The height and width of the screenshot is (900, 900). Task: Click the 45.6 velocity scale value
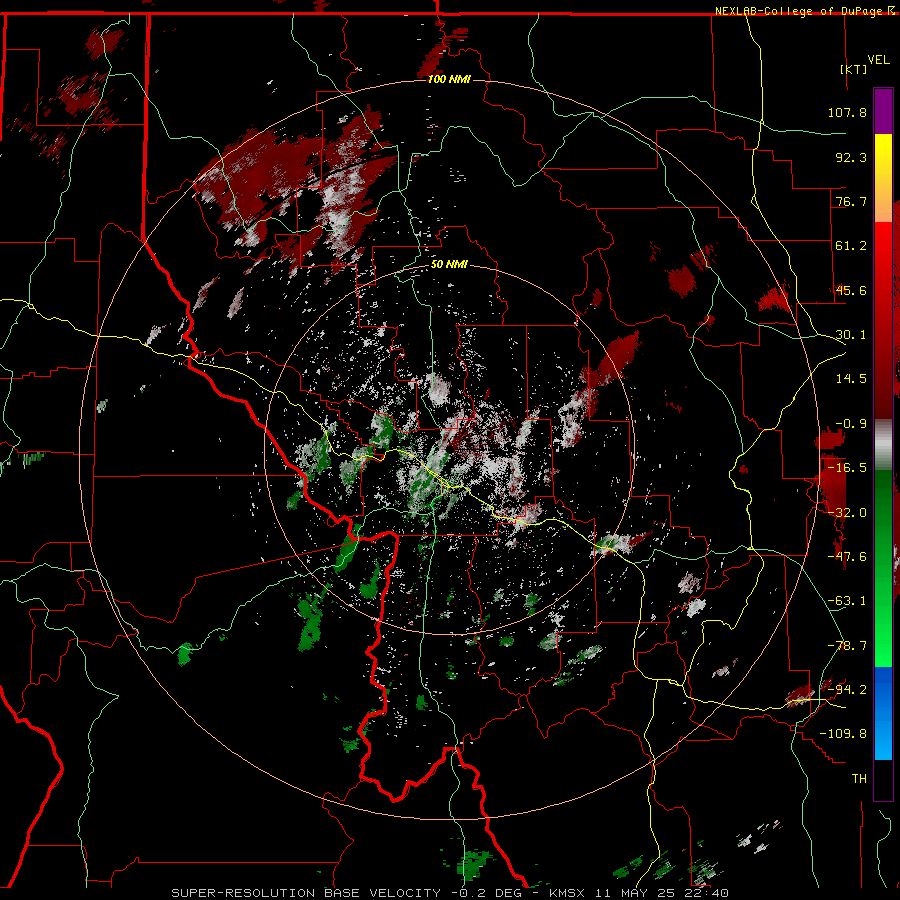tap(851, 290)
